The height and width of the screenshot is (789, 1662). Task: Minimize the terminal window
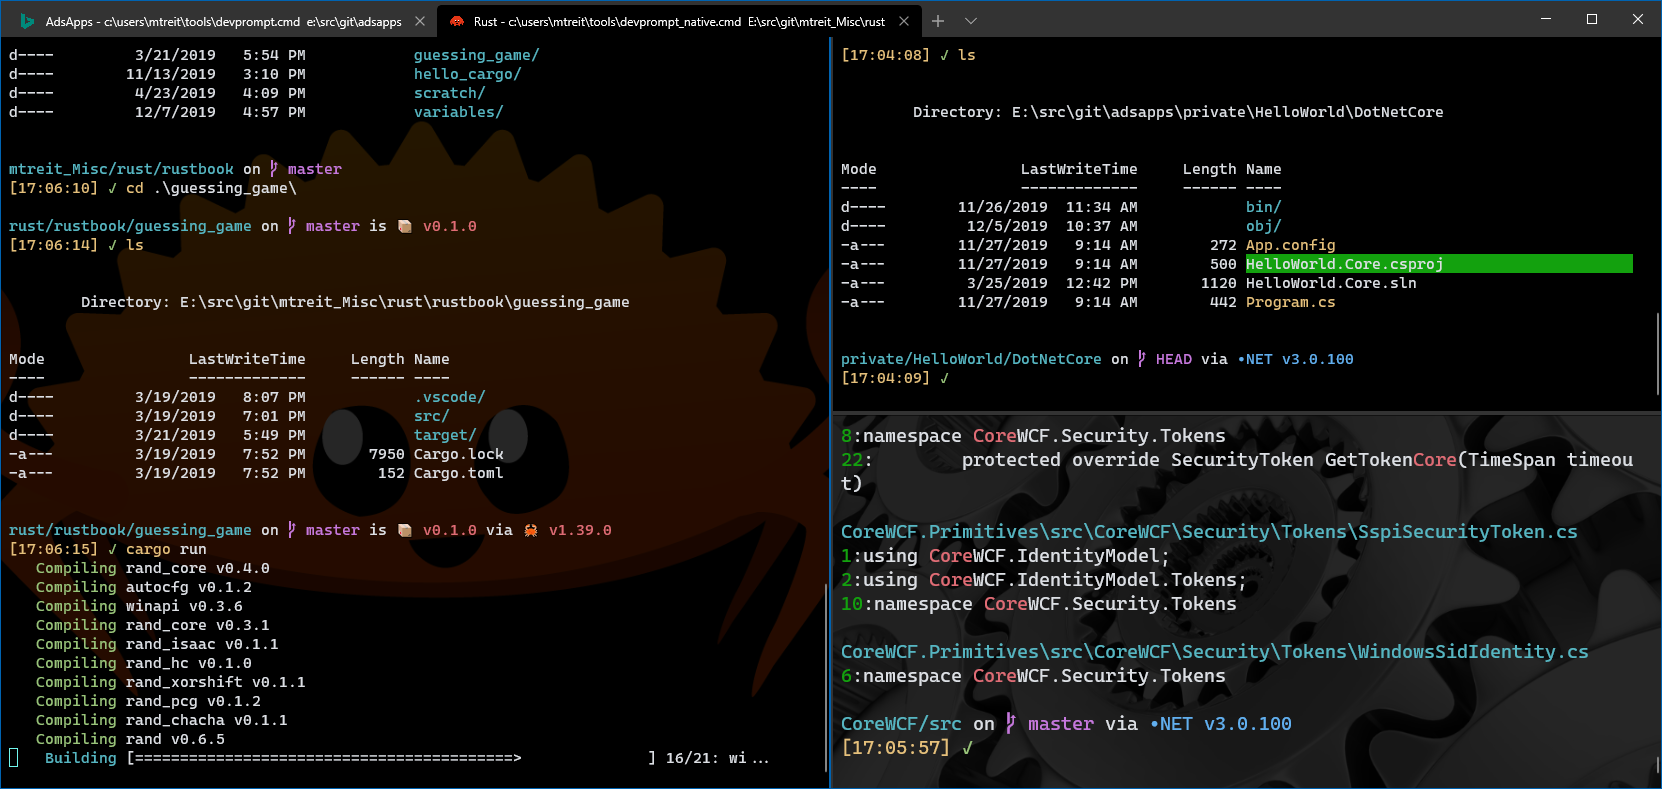[x=1546, y=19]
